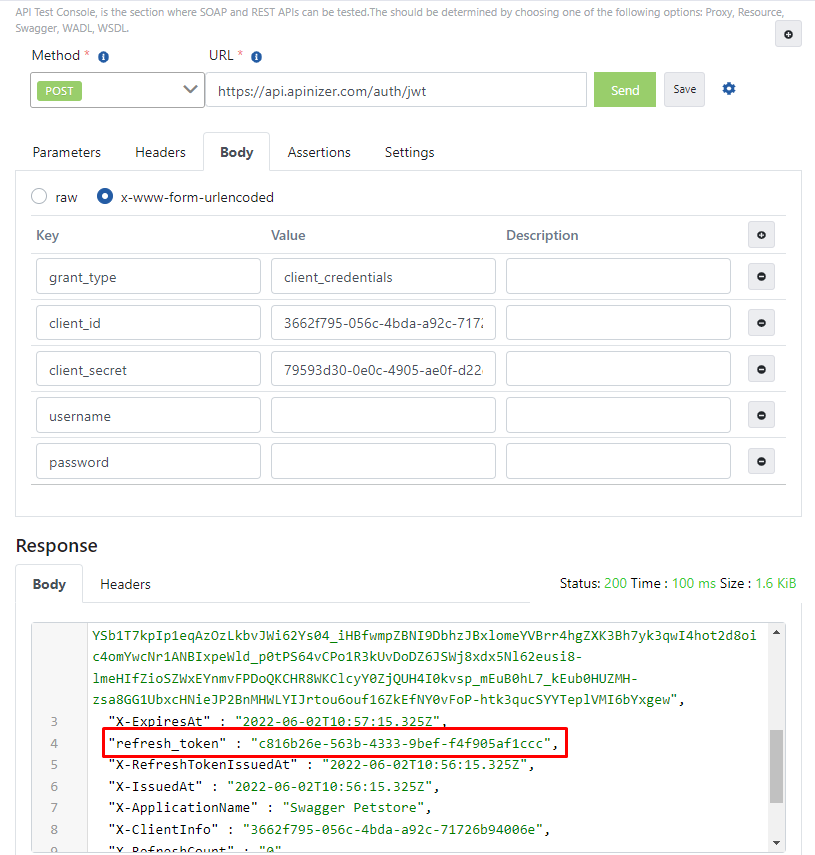815x855 pixels.
Task: Click the plus icon at top right
Action: (x=788, y=34)
